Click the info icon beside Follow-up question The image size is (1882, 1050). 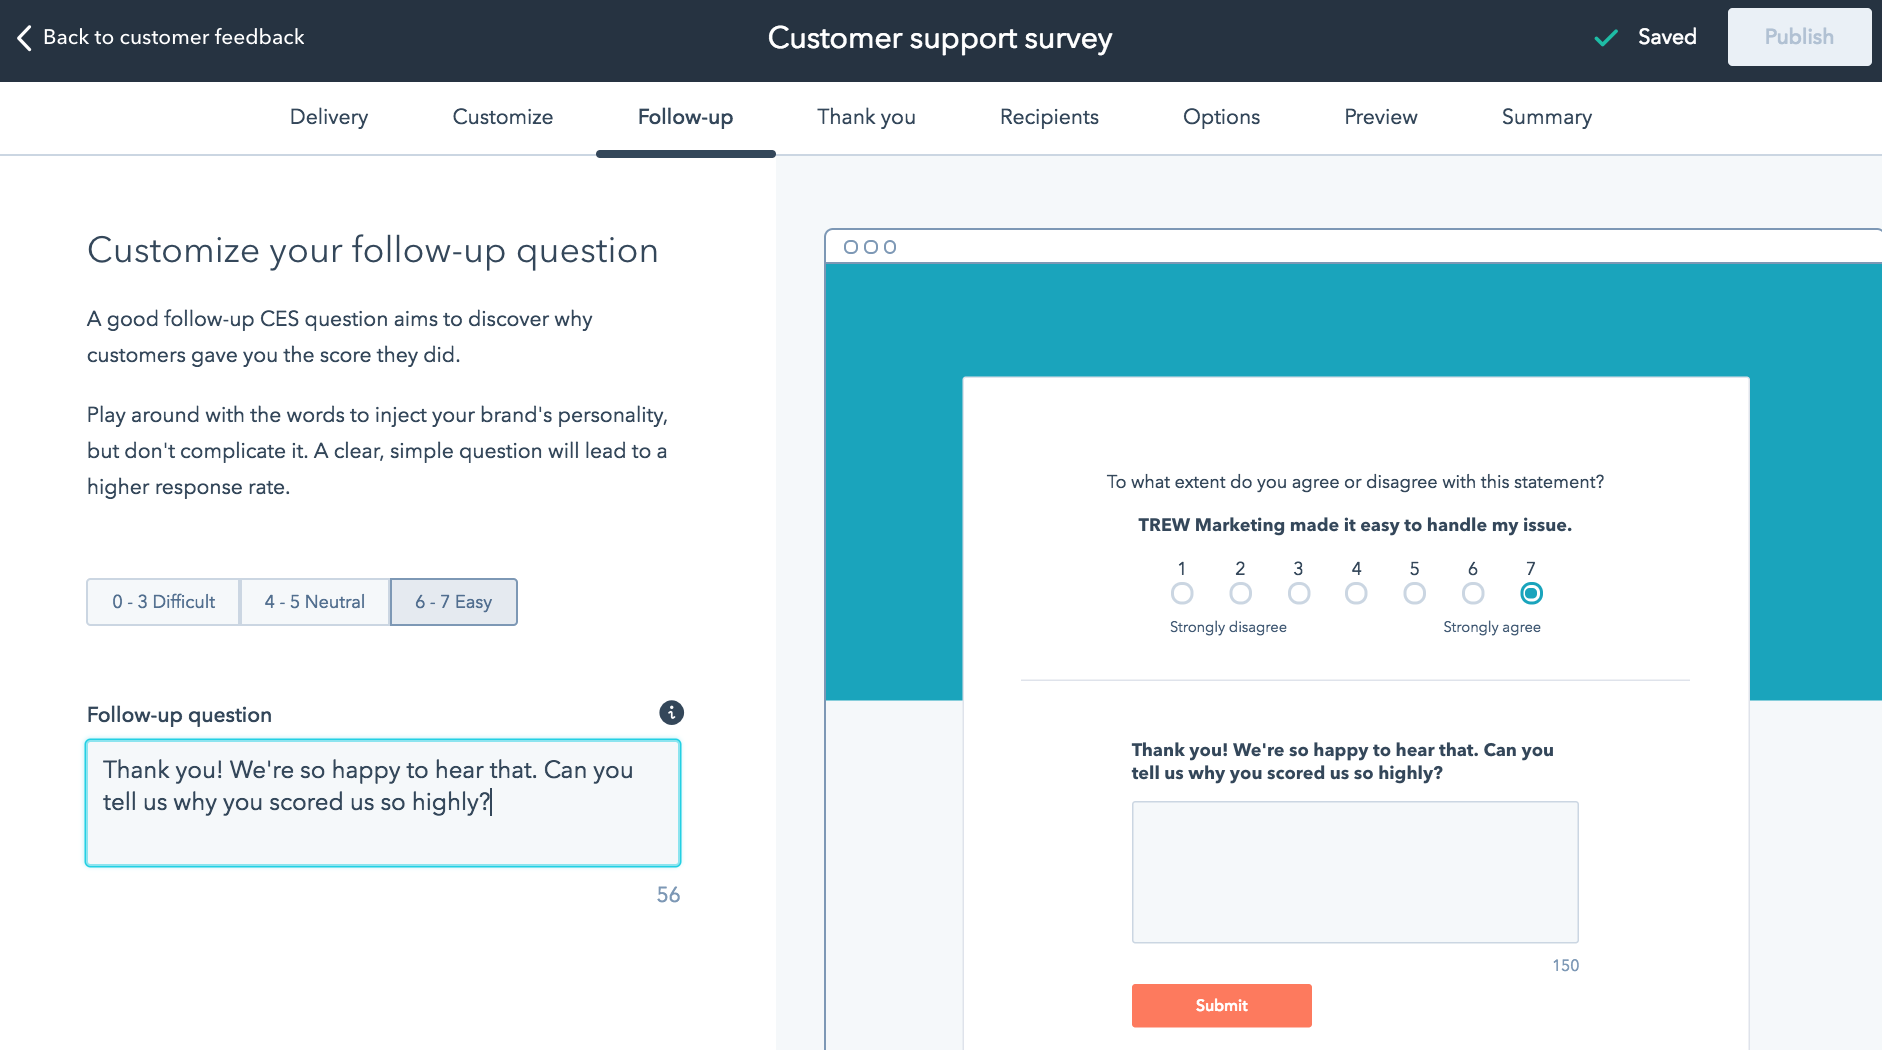[671, 712]
